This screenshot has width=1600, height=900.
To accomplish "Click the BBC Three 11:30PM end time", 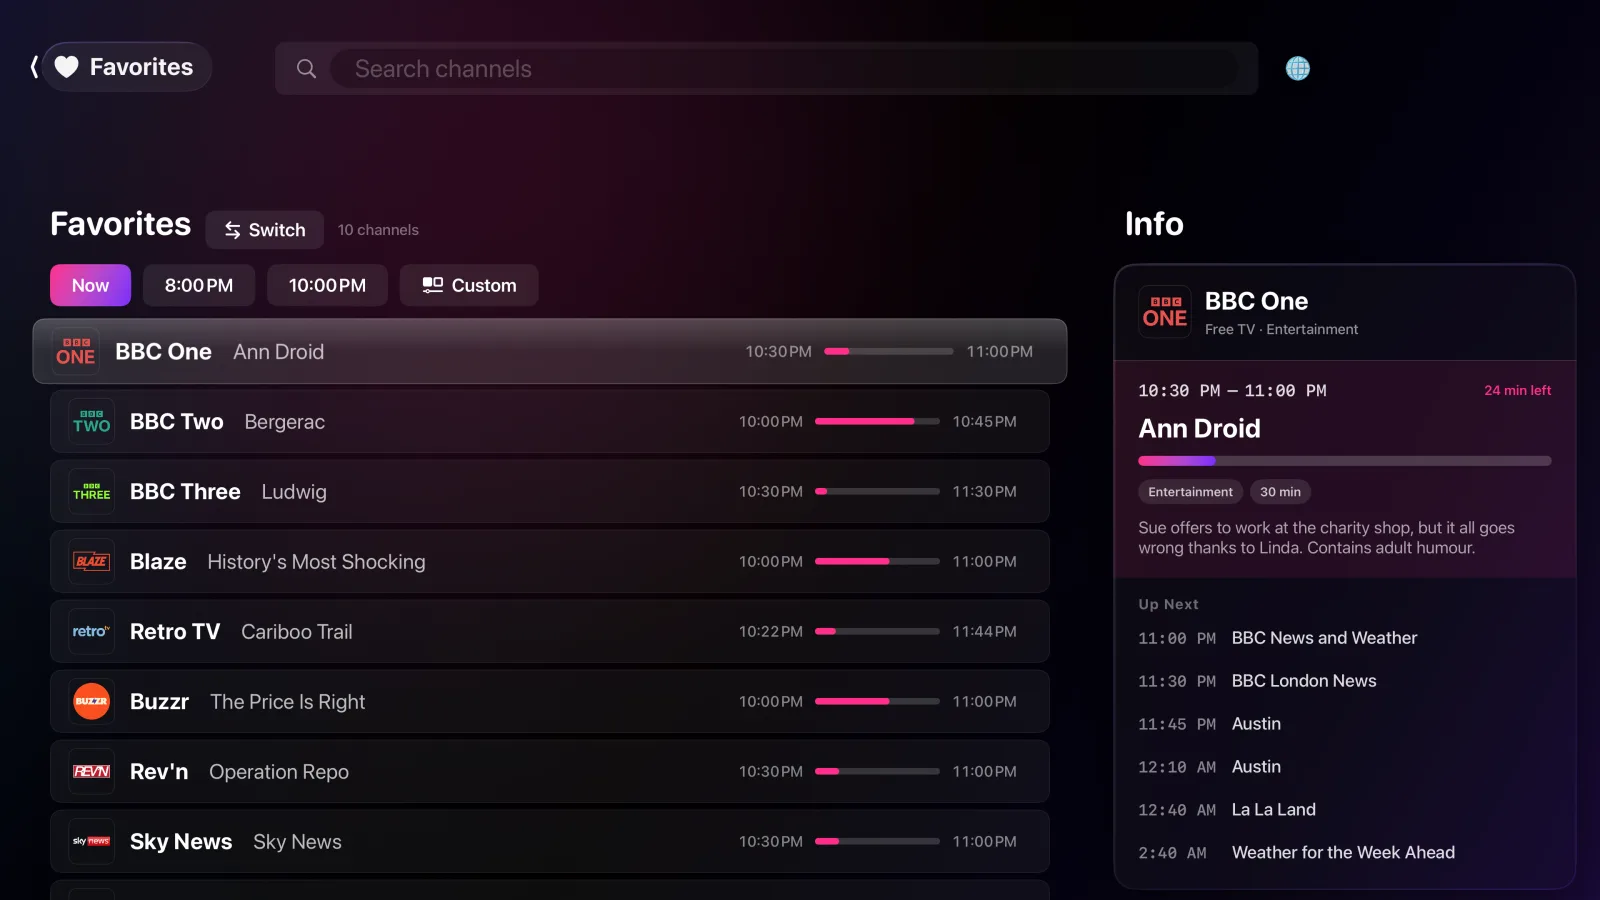I will pos(984,492).
